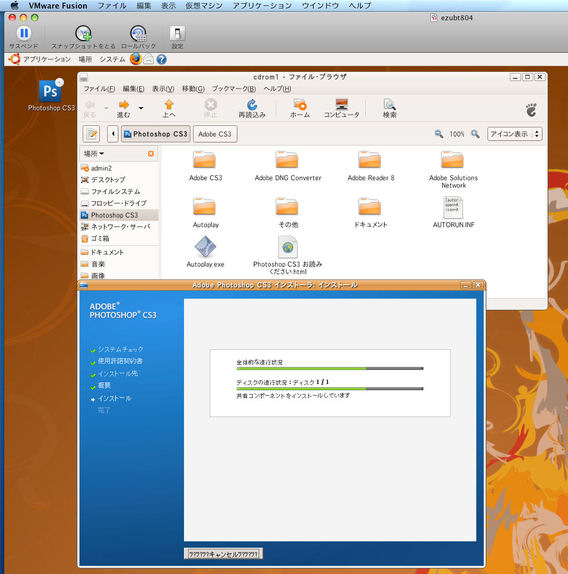Open the Go menu in file browser
Image resolution: width=568 pixels, height=574 pixels.
click(193, 89)
